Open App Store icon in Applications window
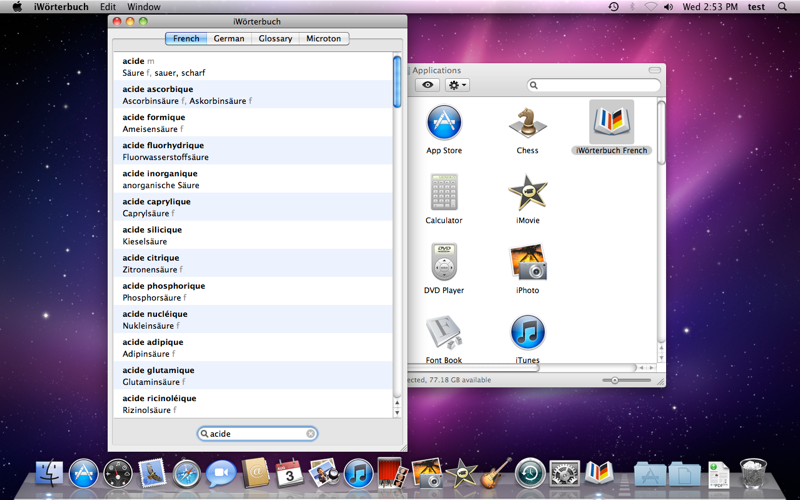The image size is (800, 500). [x=444, y=122]
